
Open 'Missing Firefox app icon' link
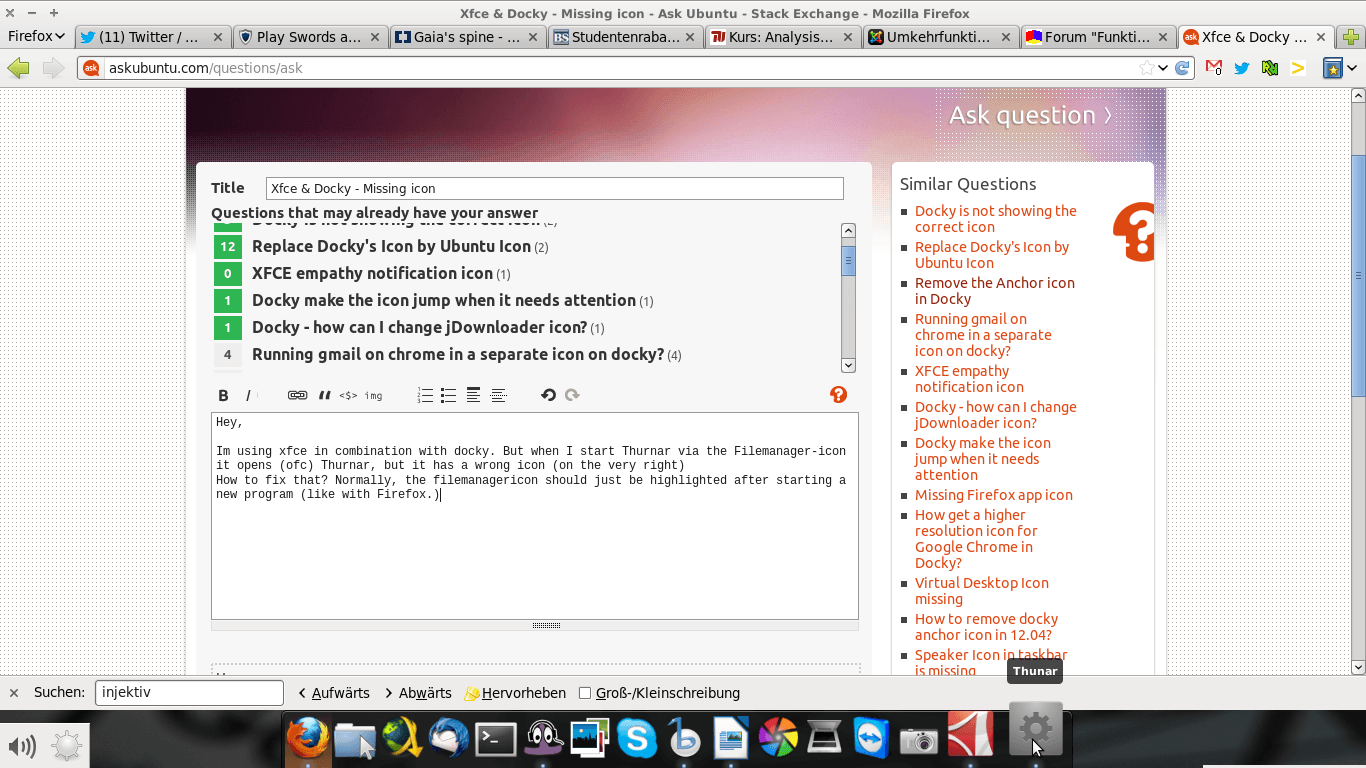[993, 495]
